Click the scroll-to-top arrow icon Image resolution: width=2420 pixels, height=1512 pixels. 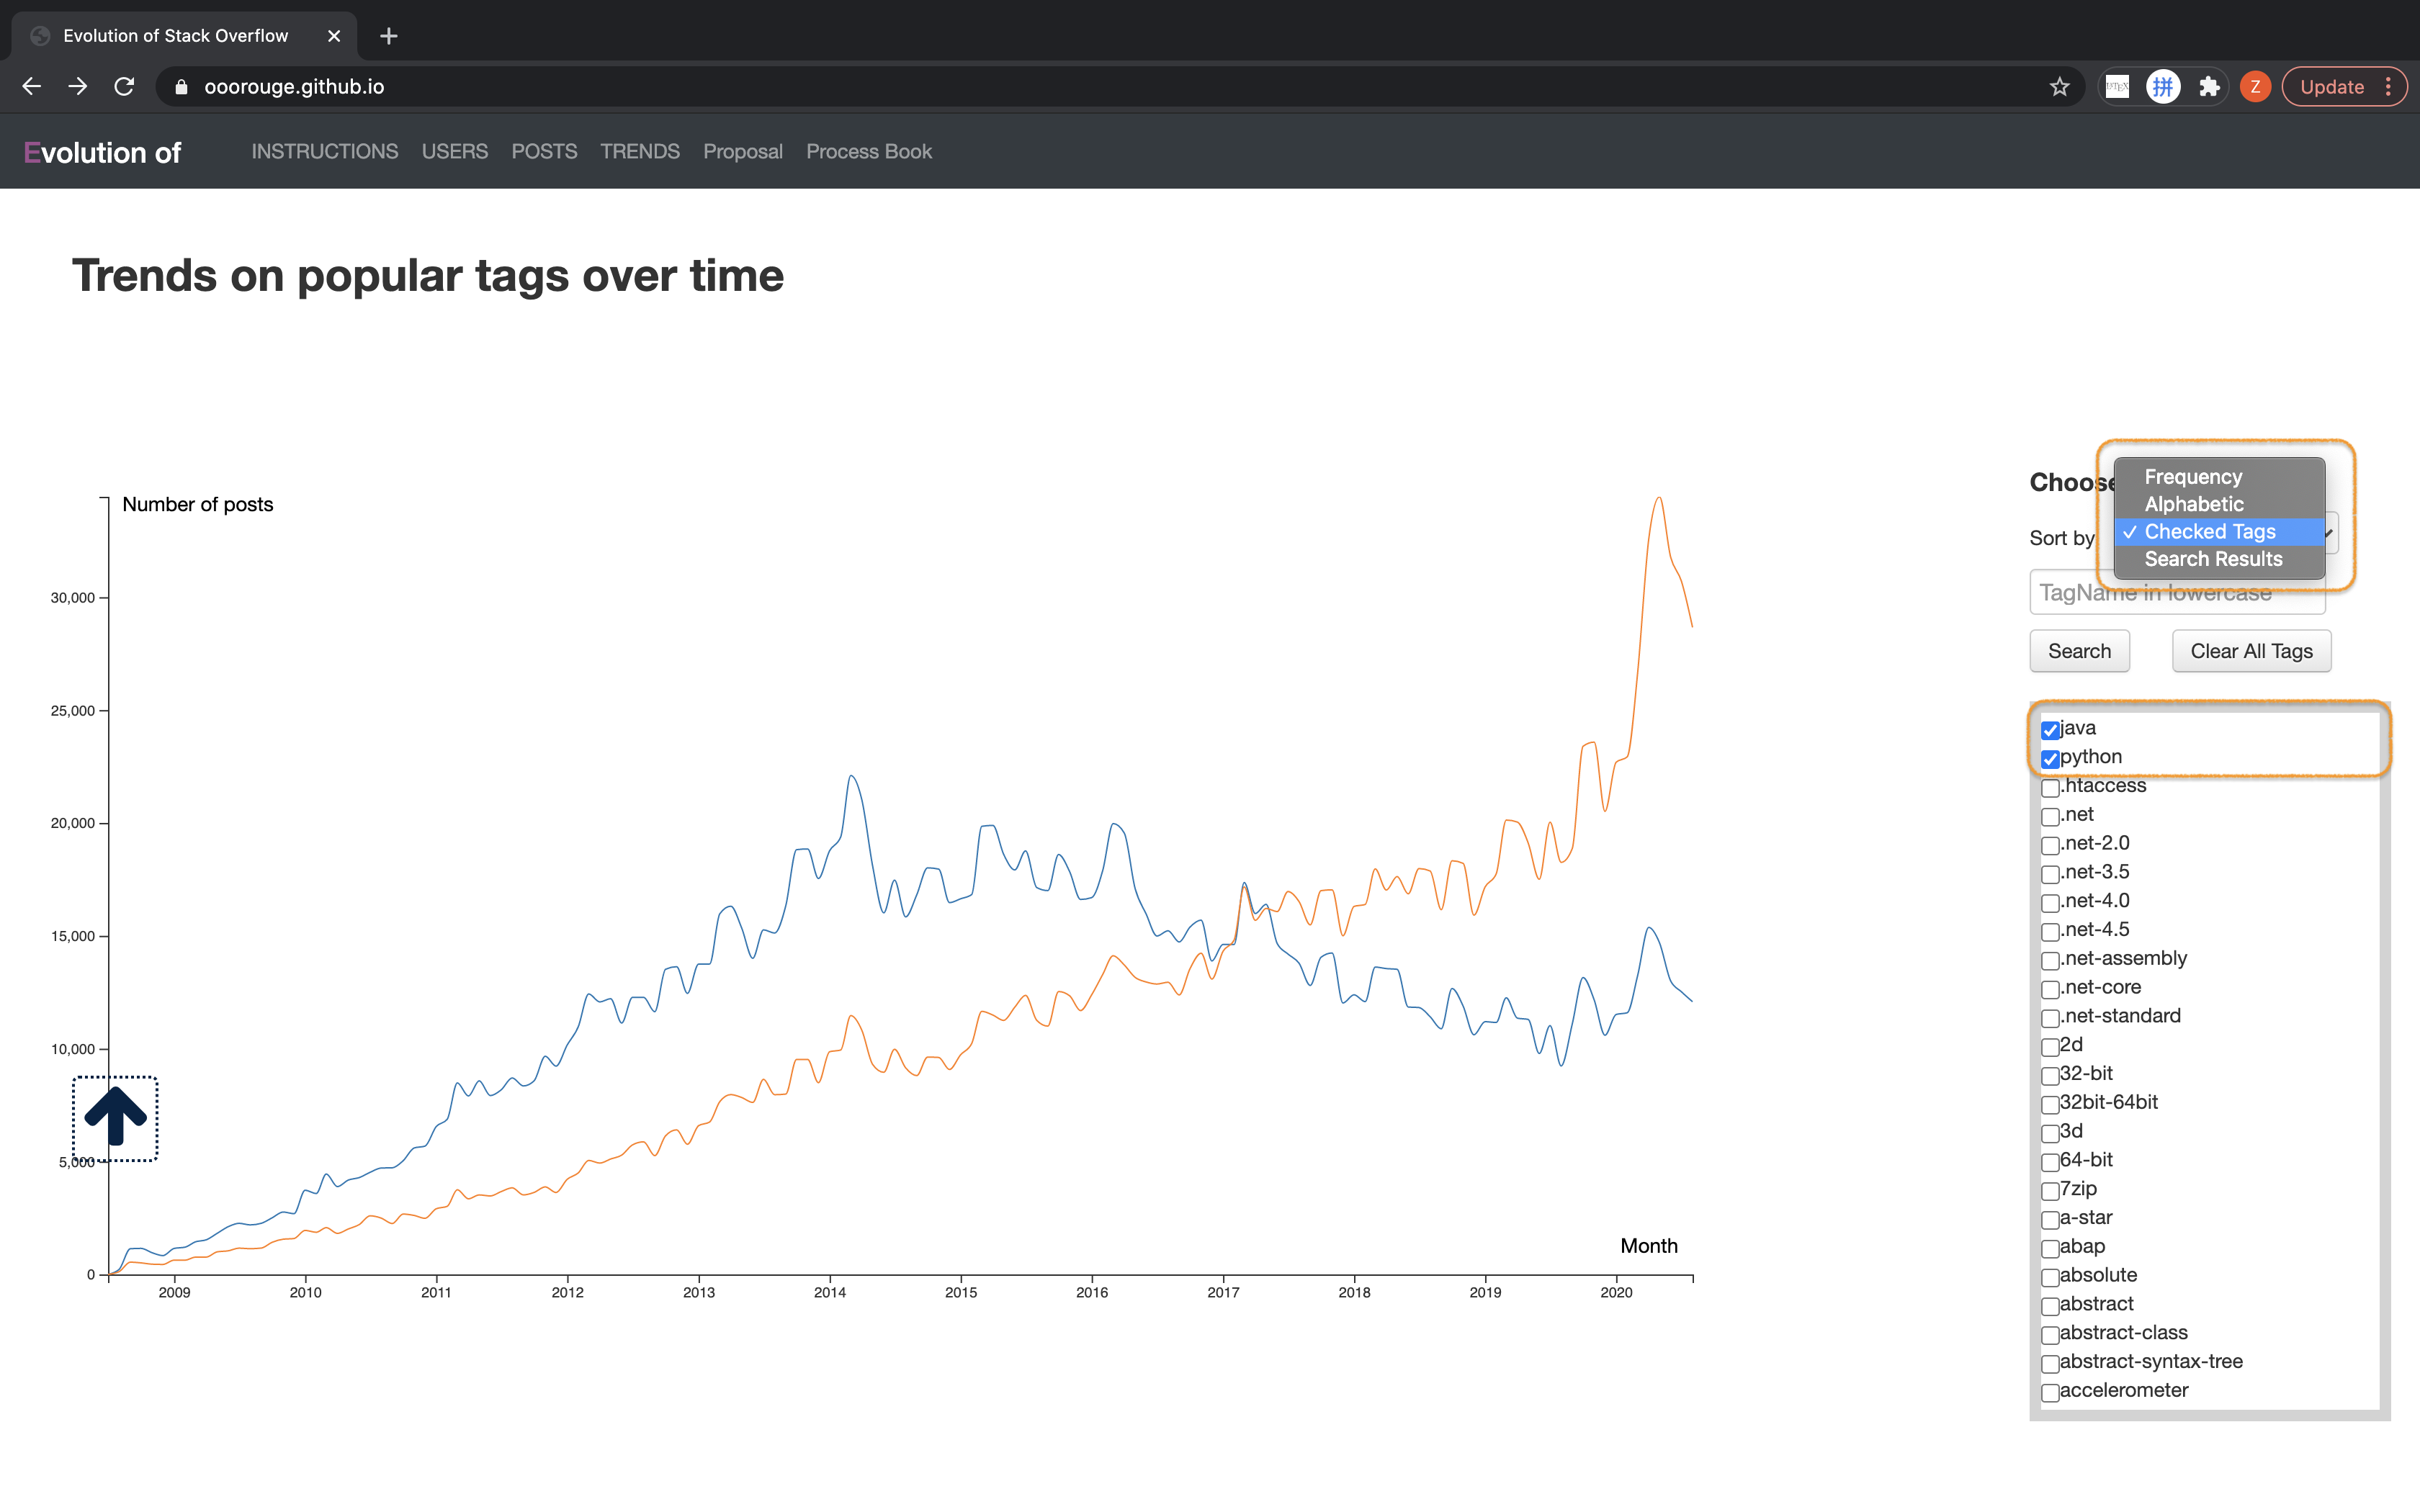click(115, 1118)
